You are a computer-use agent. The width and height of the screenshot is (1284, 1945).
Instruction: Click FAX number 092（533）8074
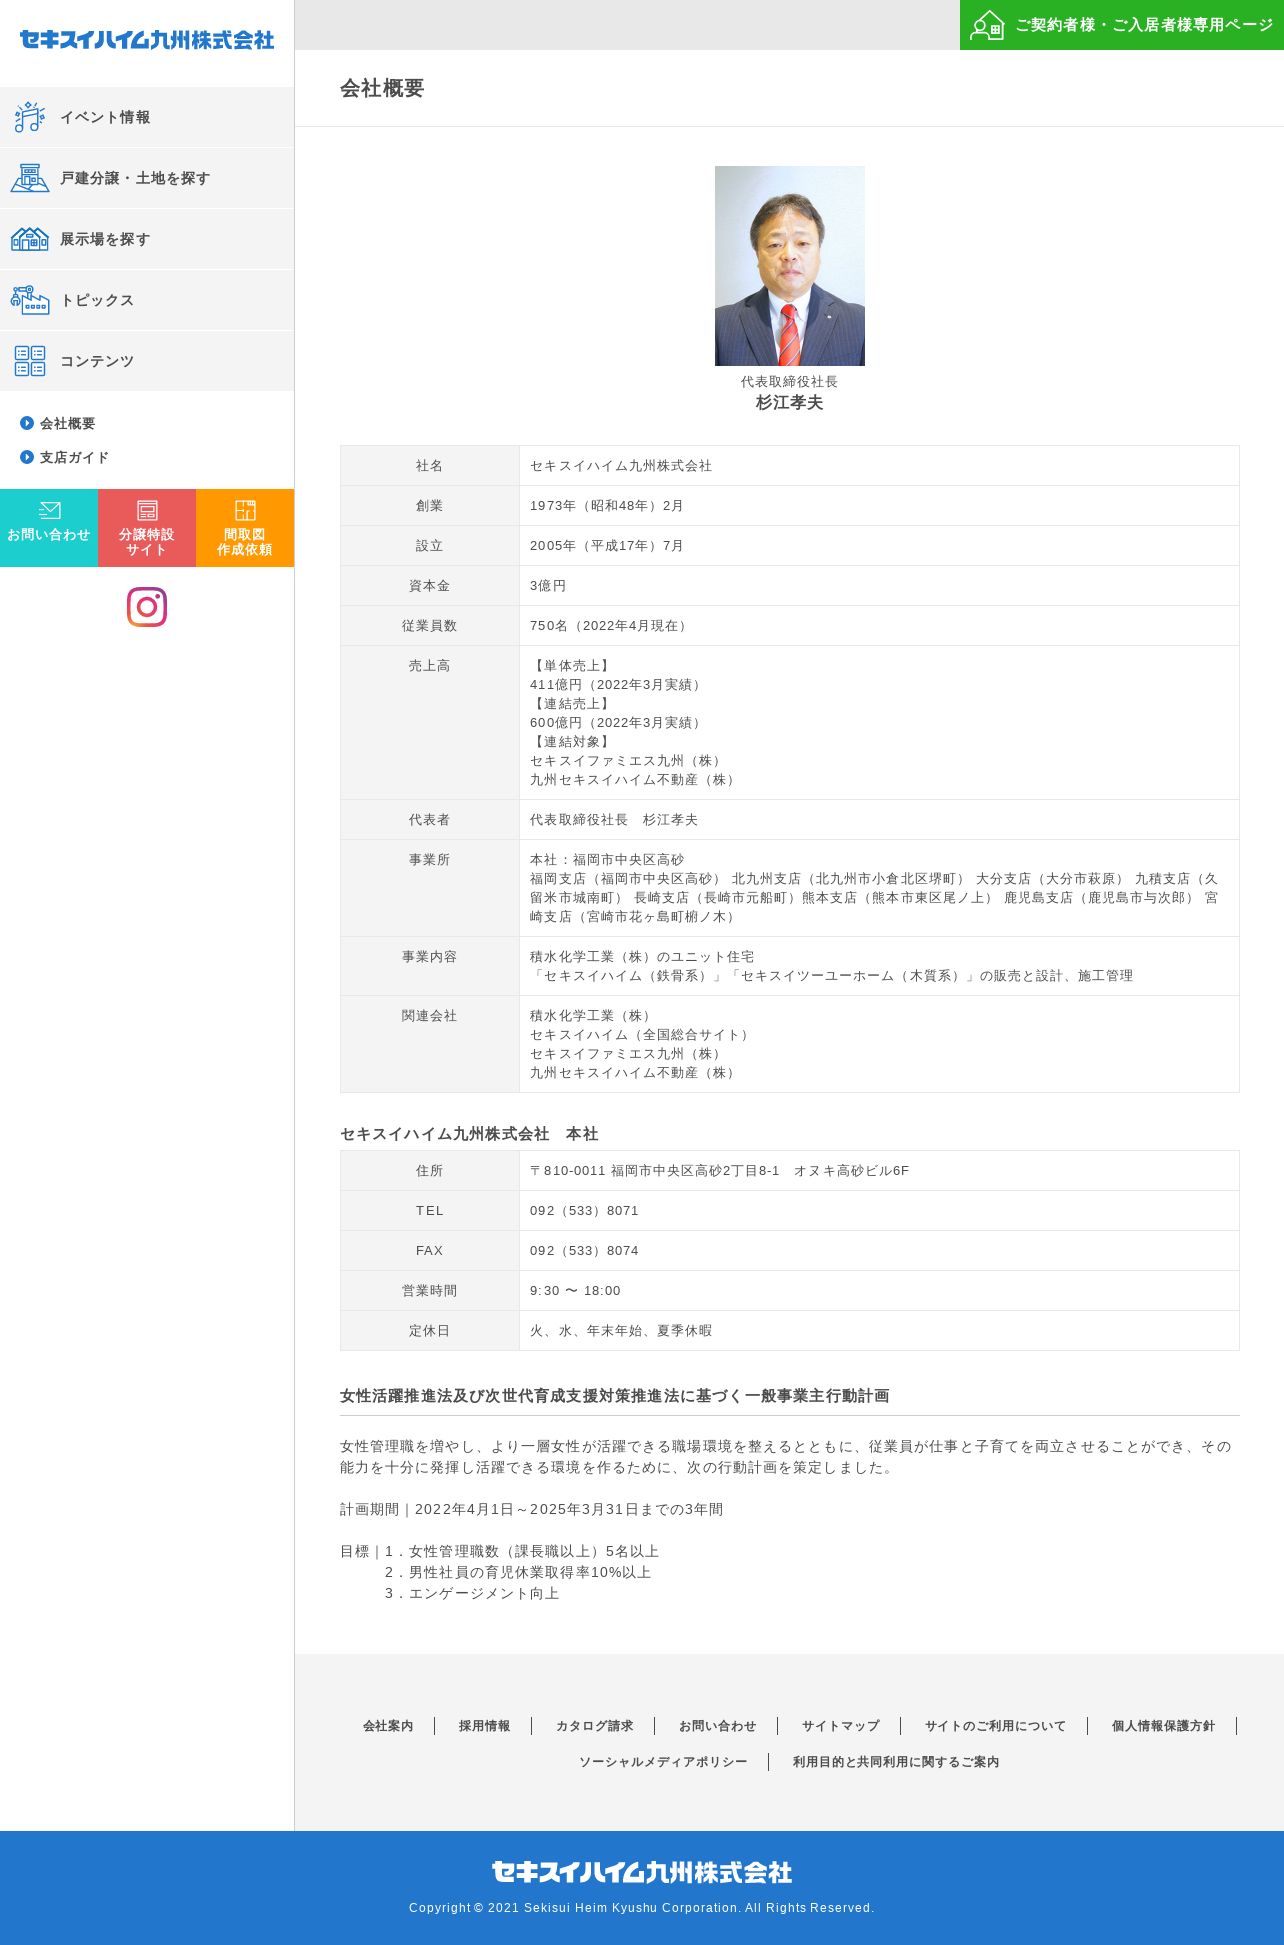tap(584, 1251)
